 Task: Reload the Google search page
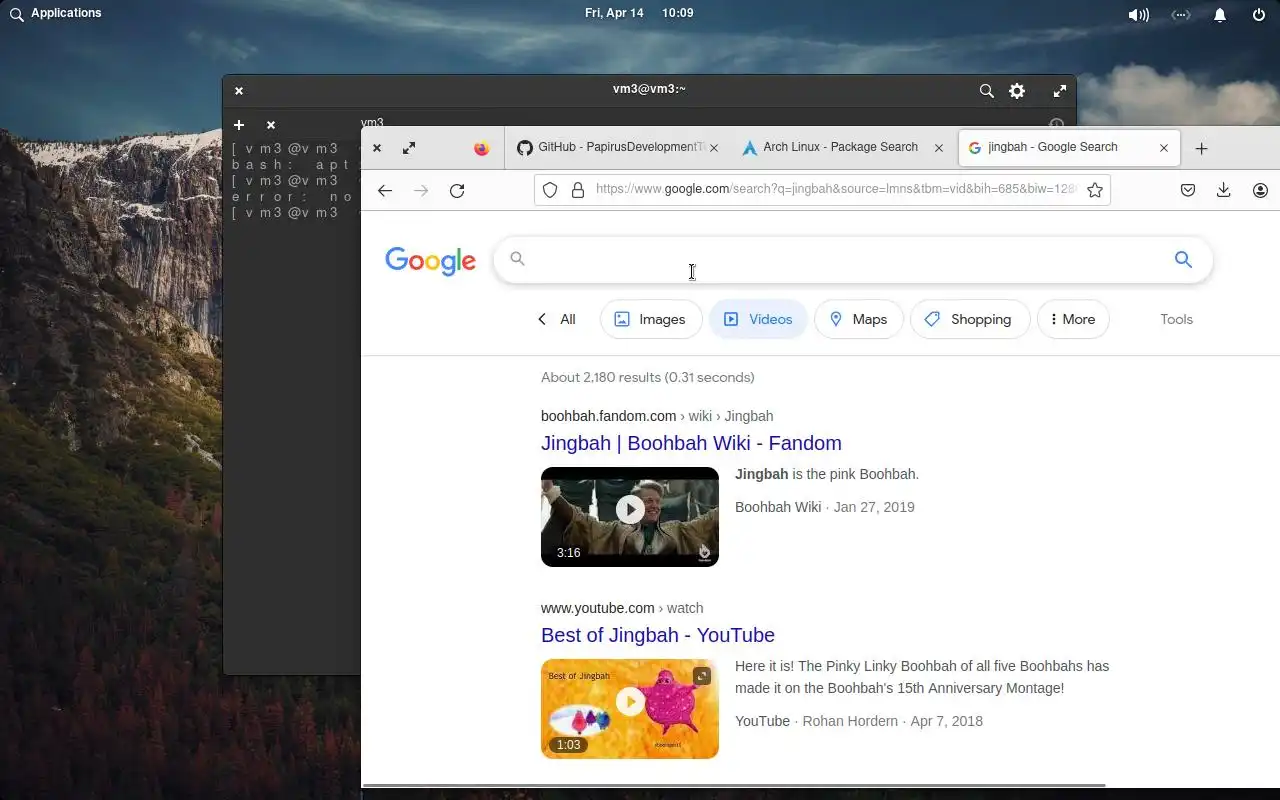[457, 190]
